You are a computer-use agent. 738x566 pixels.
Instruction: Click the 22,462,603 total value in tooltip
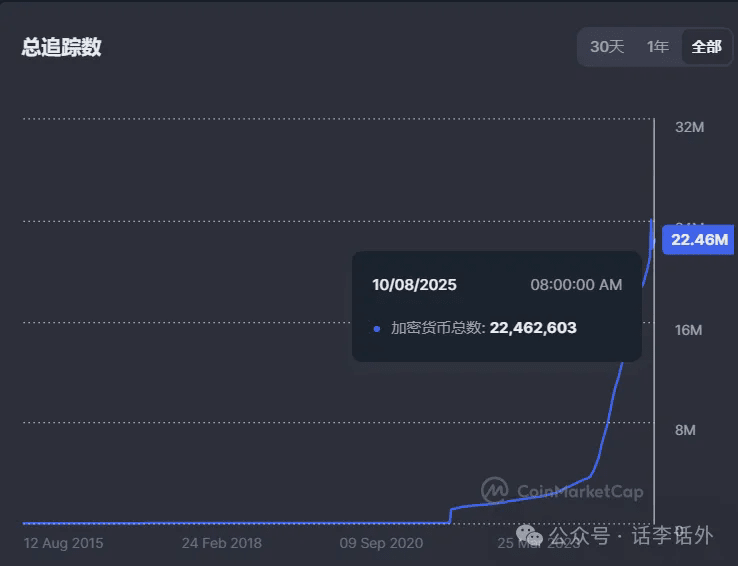click(x=533, y=328)
